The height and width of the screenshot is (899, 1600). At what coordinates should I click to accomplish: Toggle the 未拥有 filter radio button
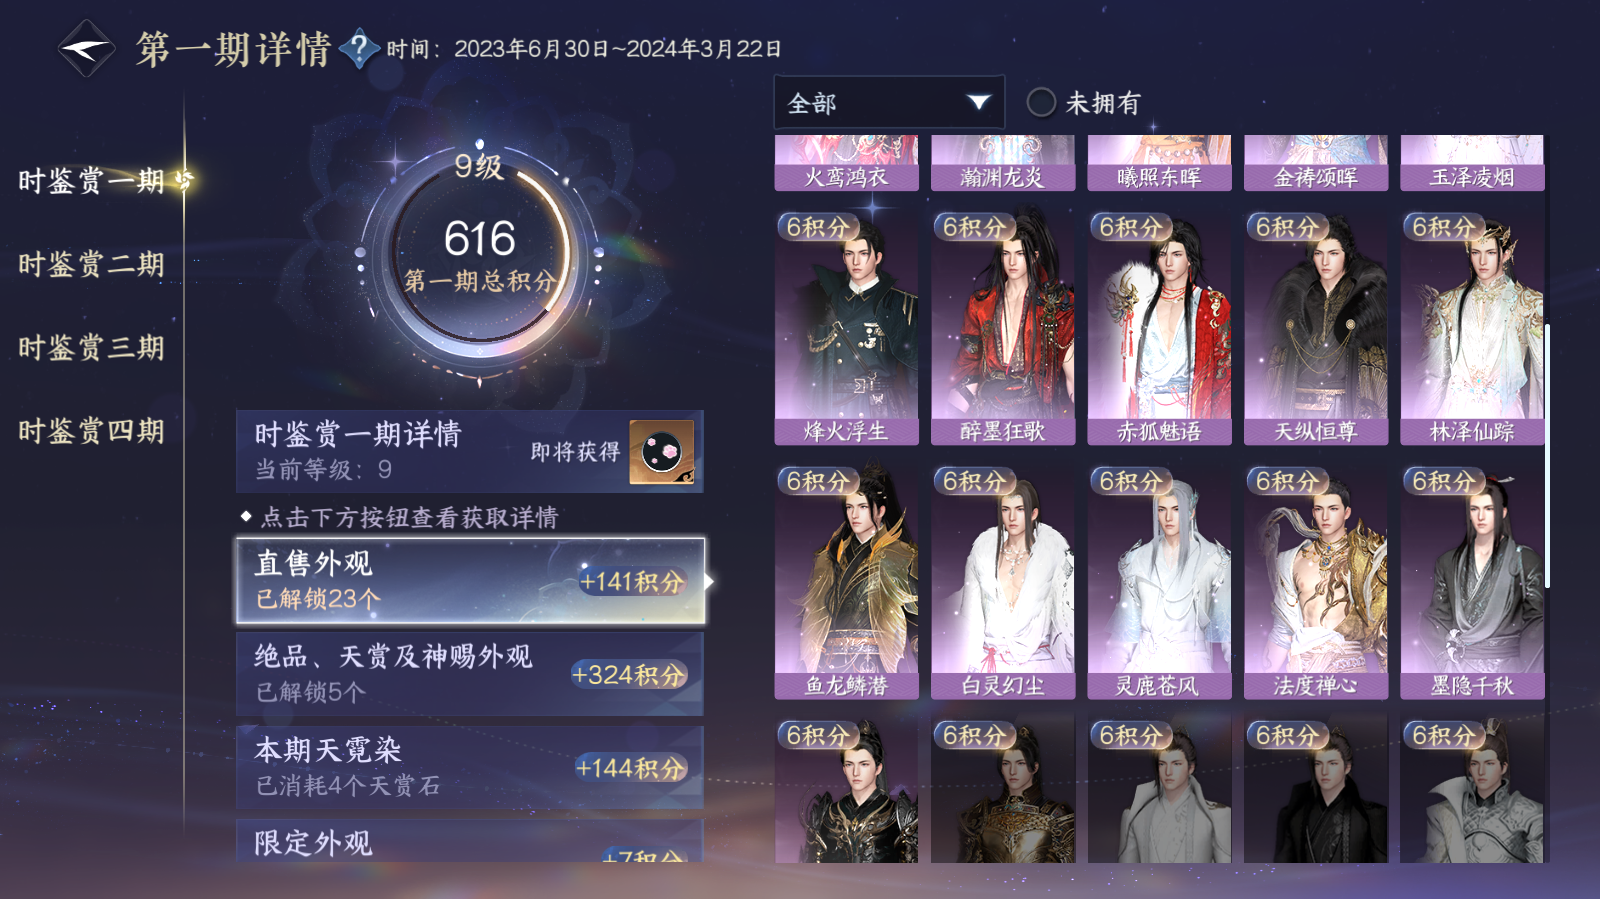click(1041, 102)
